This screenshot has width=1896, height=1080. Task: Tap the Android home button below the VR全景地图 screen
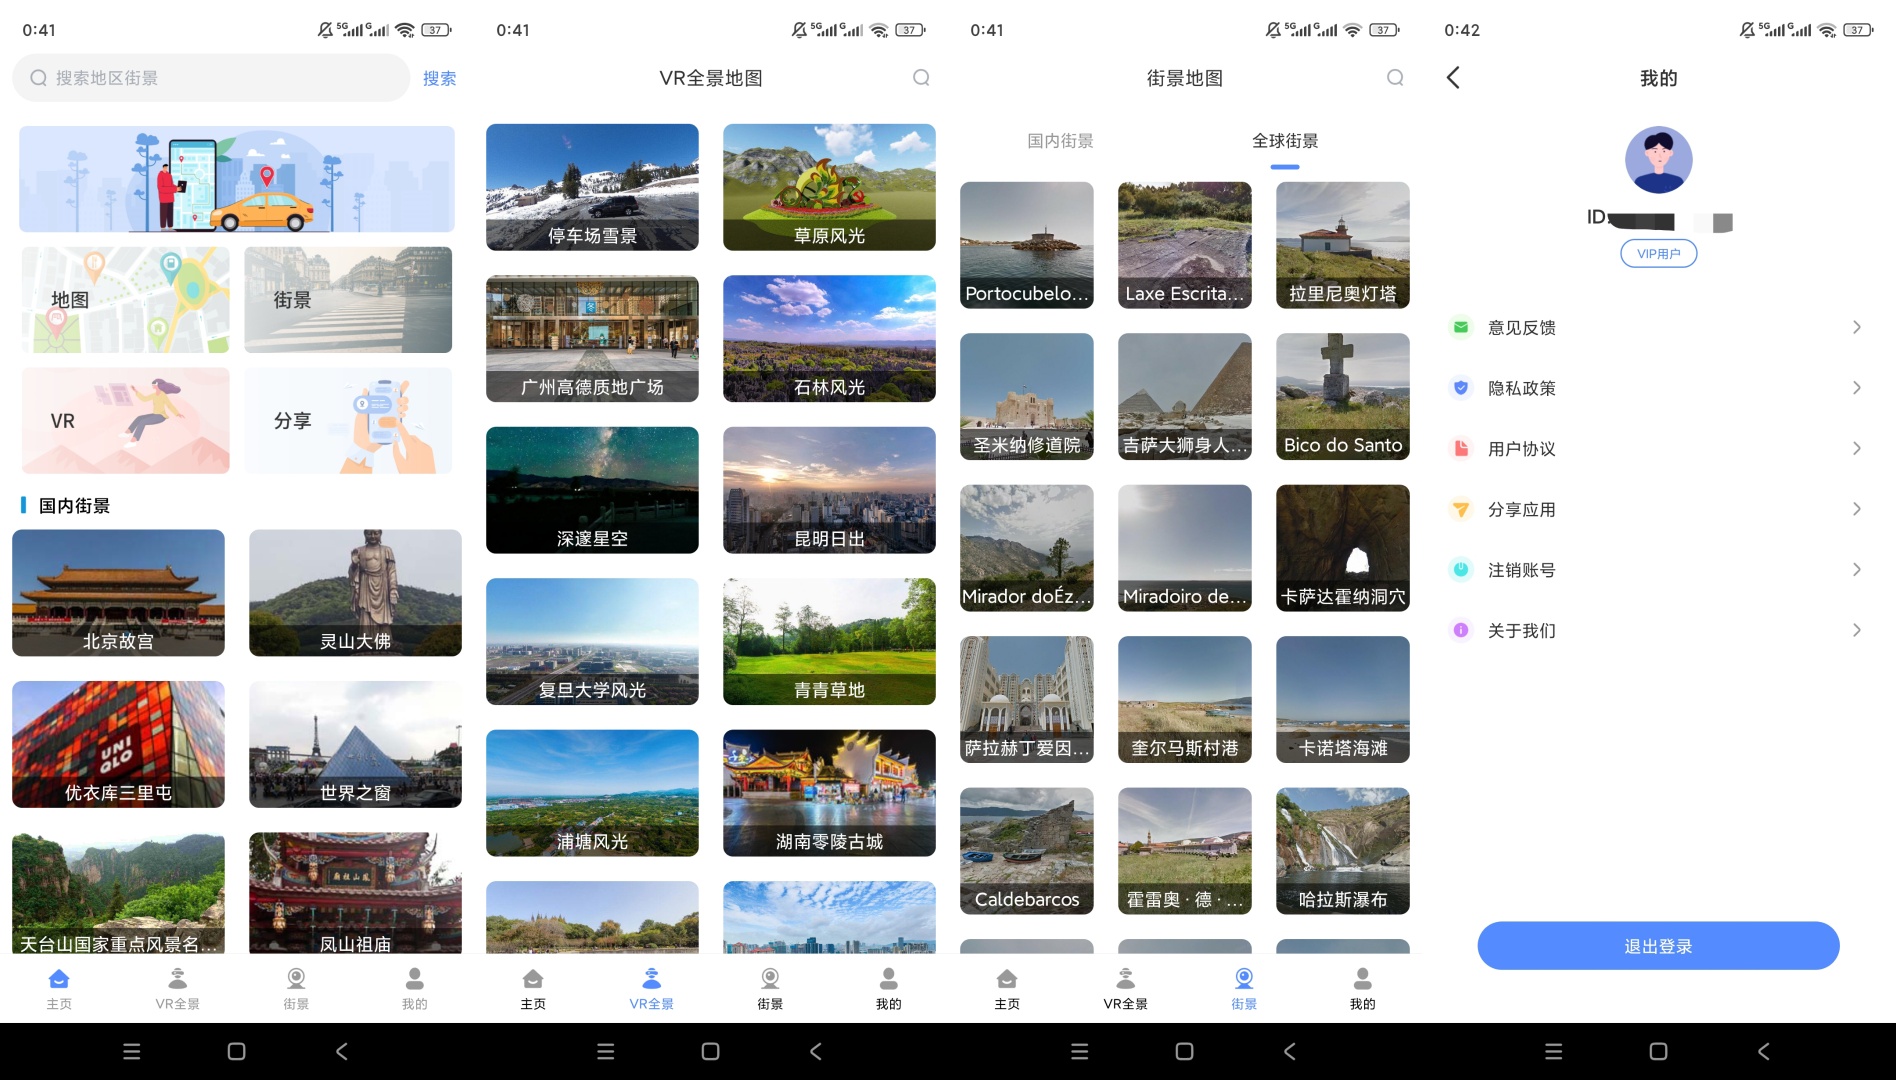point(710,1051)
